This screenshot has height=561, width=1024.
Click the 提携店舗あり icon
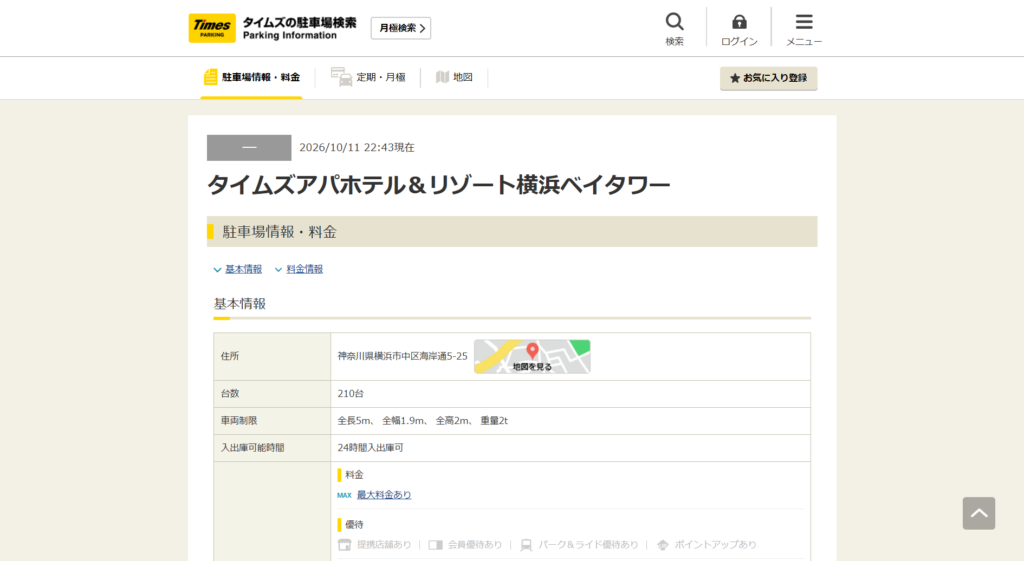[x=344, y=545]
